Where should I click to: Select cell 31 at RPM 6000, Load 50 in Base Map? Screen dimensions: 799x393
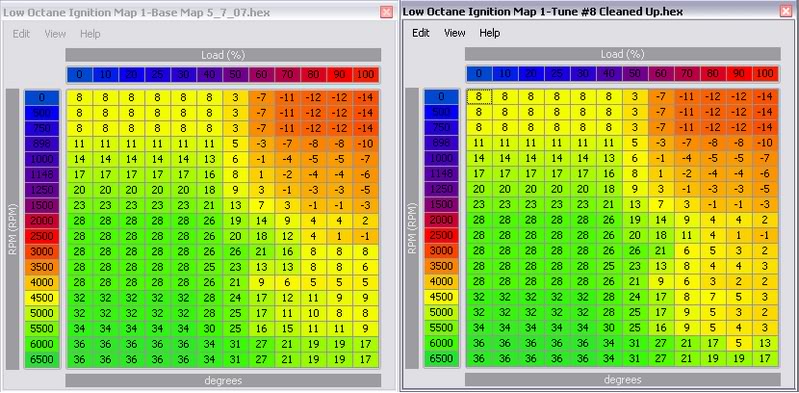click(235, 344)
